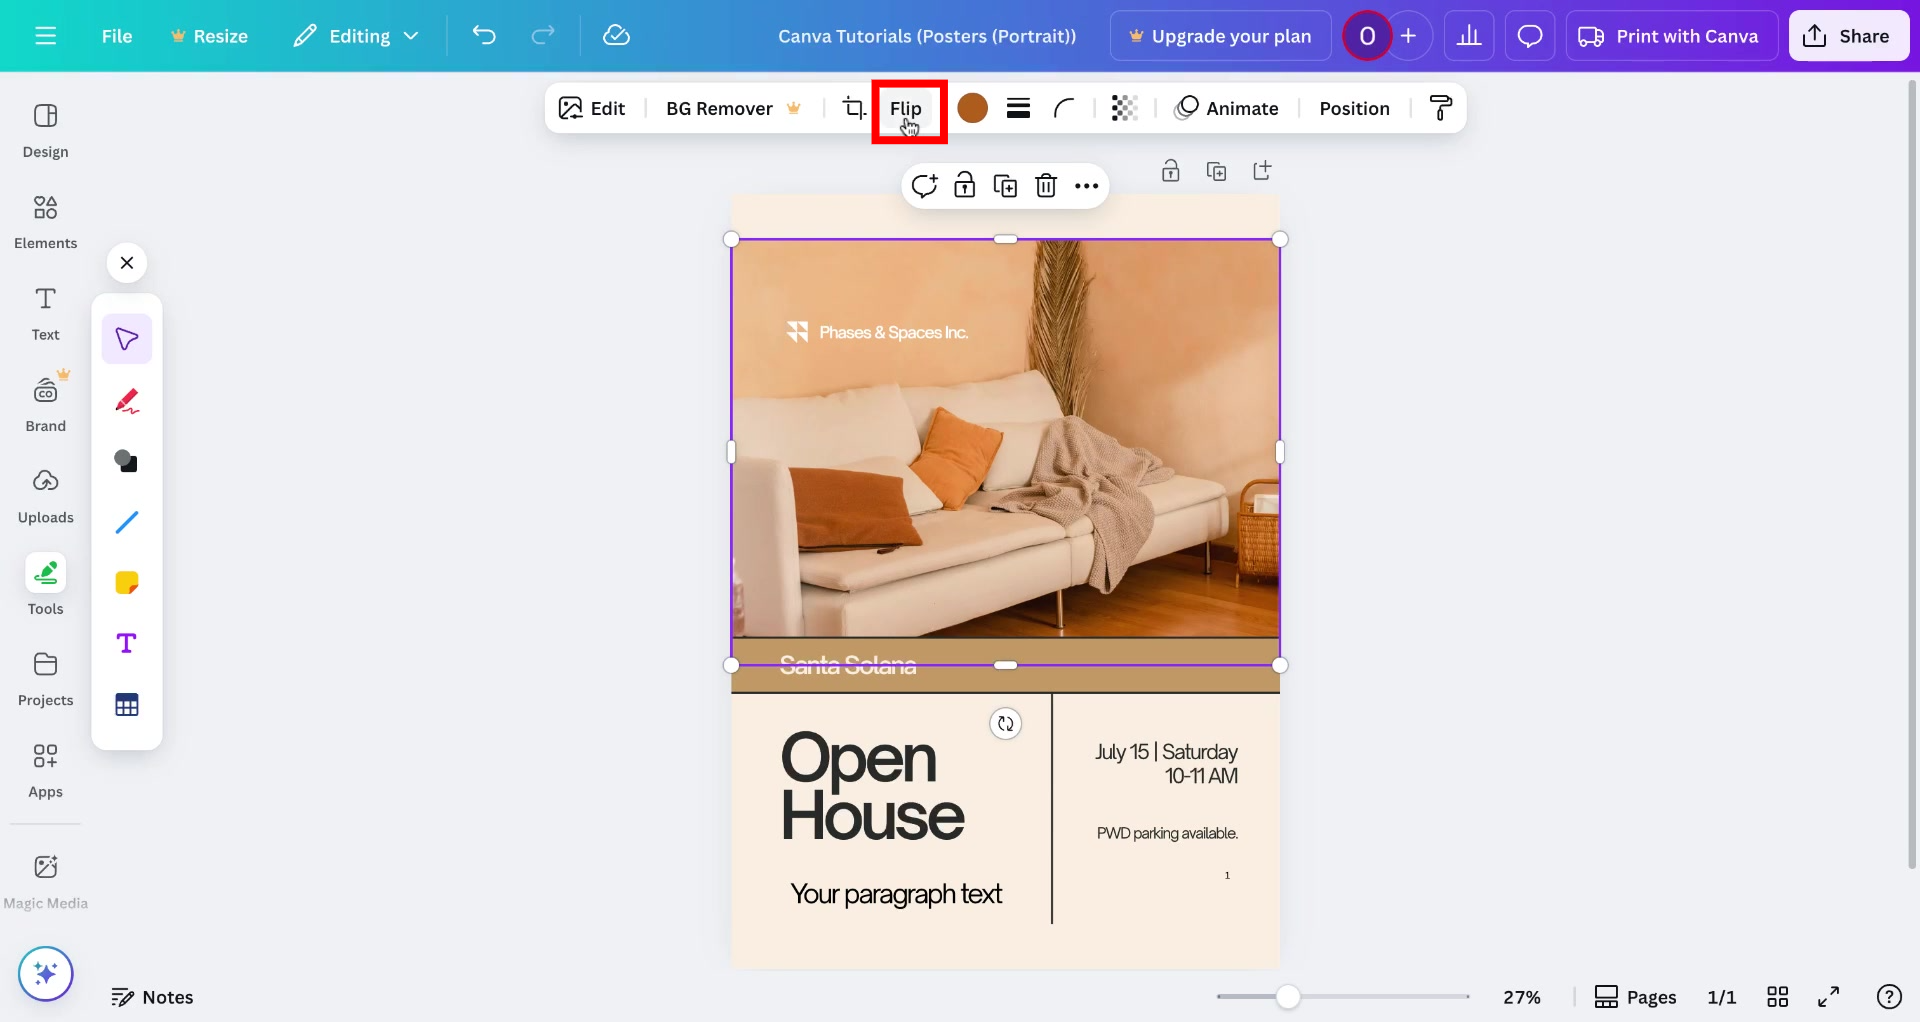The height and width of the screenshot is (1022, 1920).
Task: Open the orange color swatch in the toolbar
Action: click(971, 108)
